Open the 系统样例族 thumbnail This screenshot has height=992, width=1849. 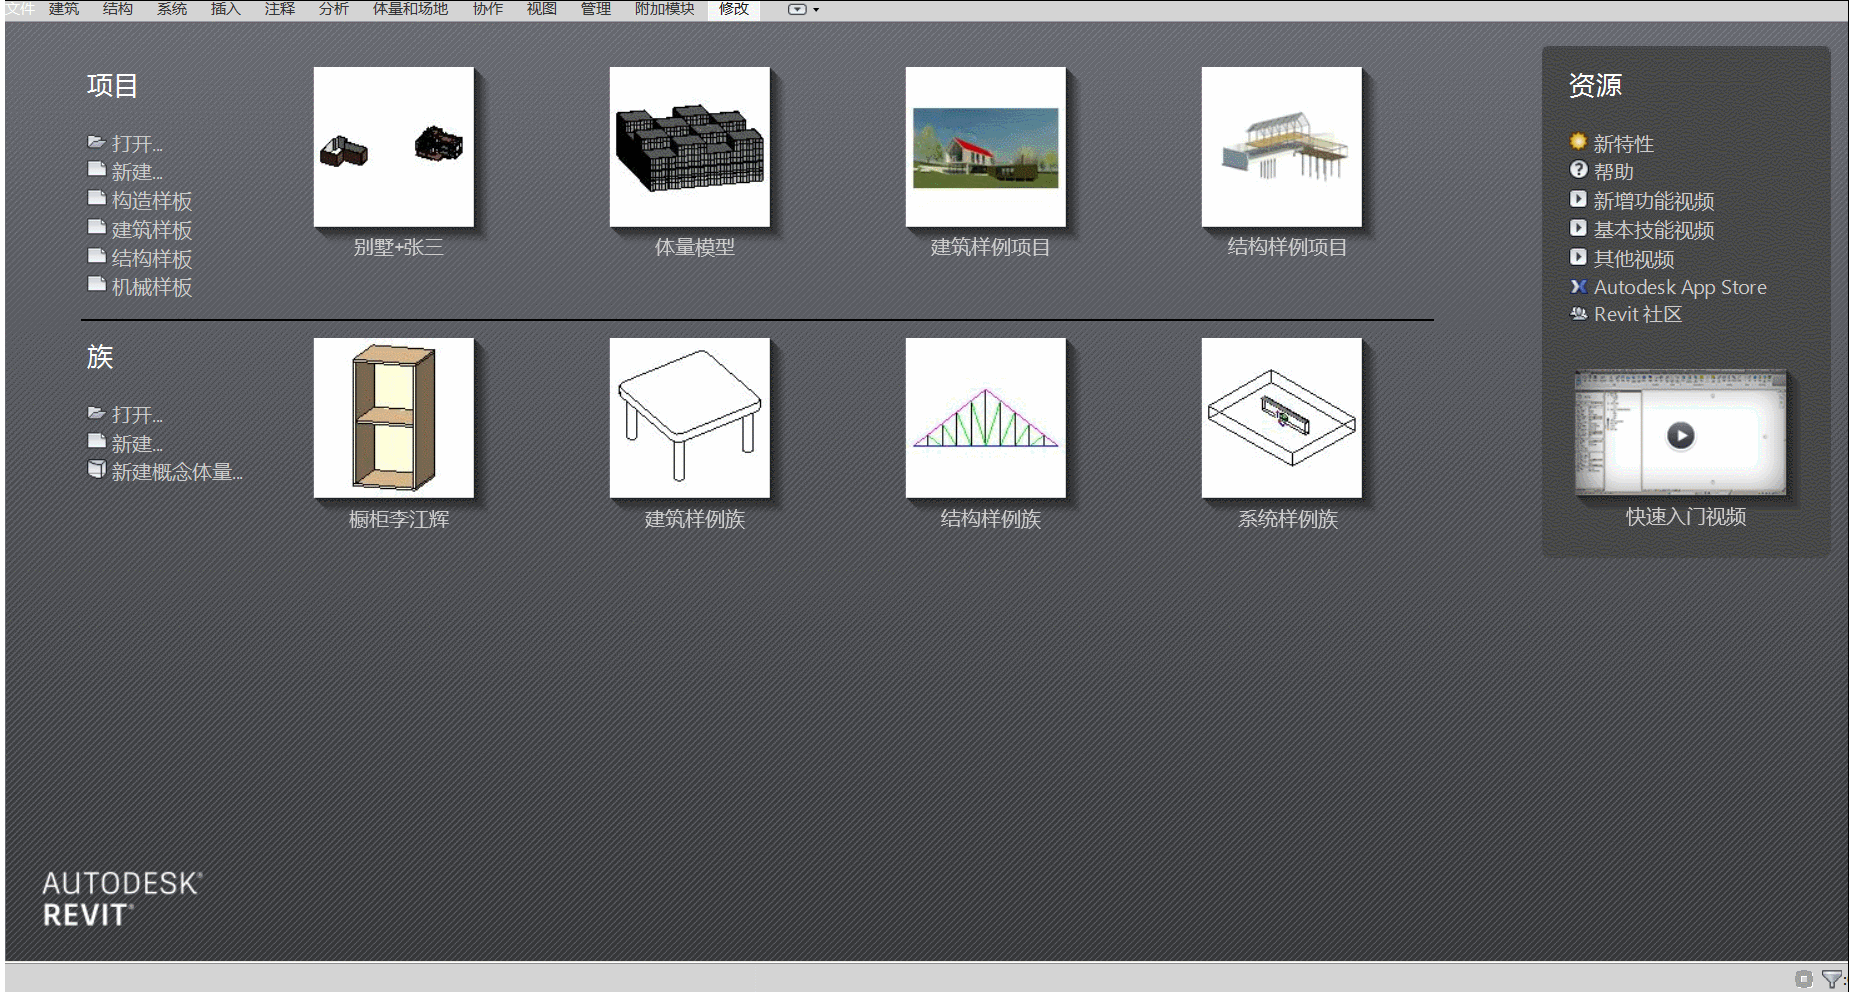pyautogui.click(x=1282, y=418)
